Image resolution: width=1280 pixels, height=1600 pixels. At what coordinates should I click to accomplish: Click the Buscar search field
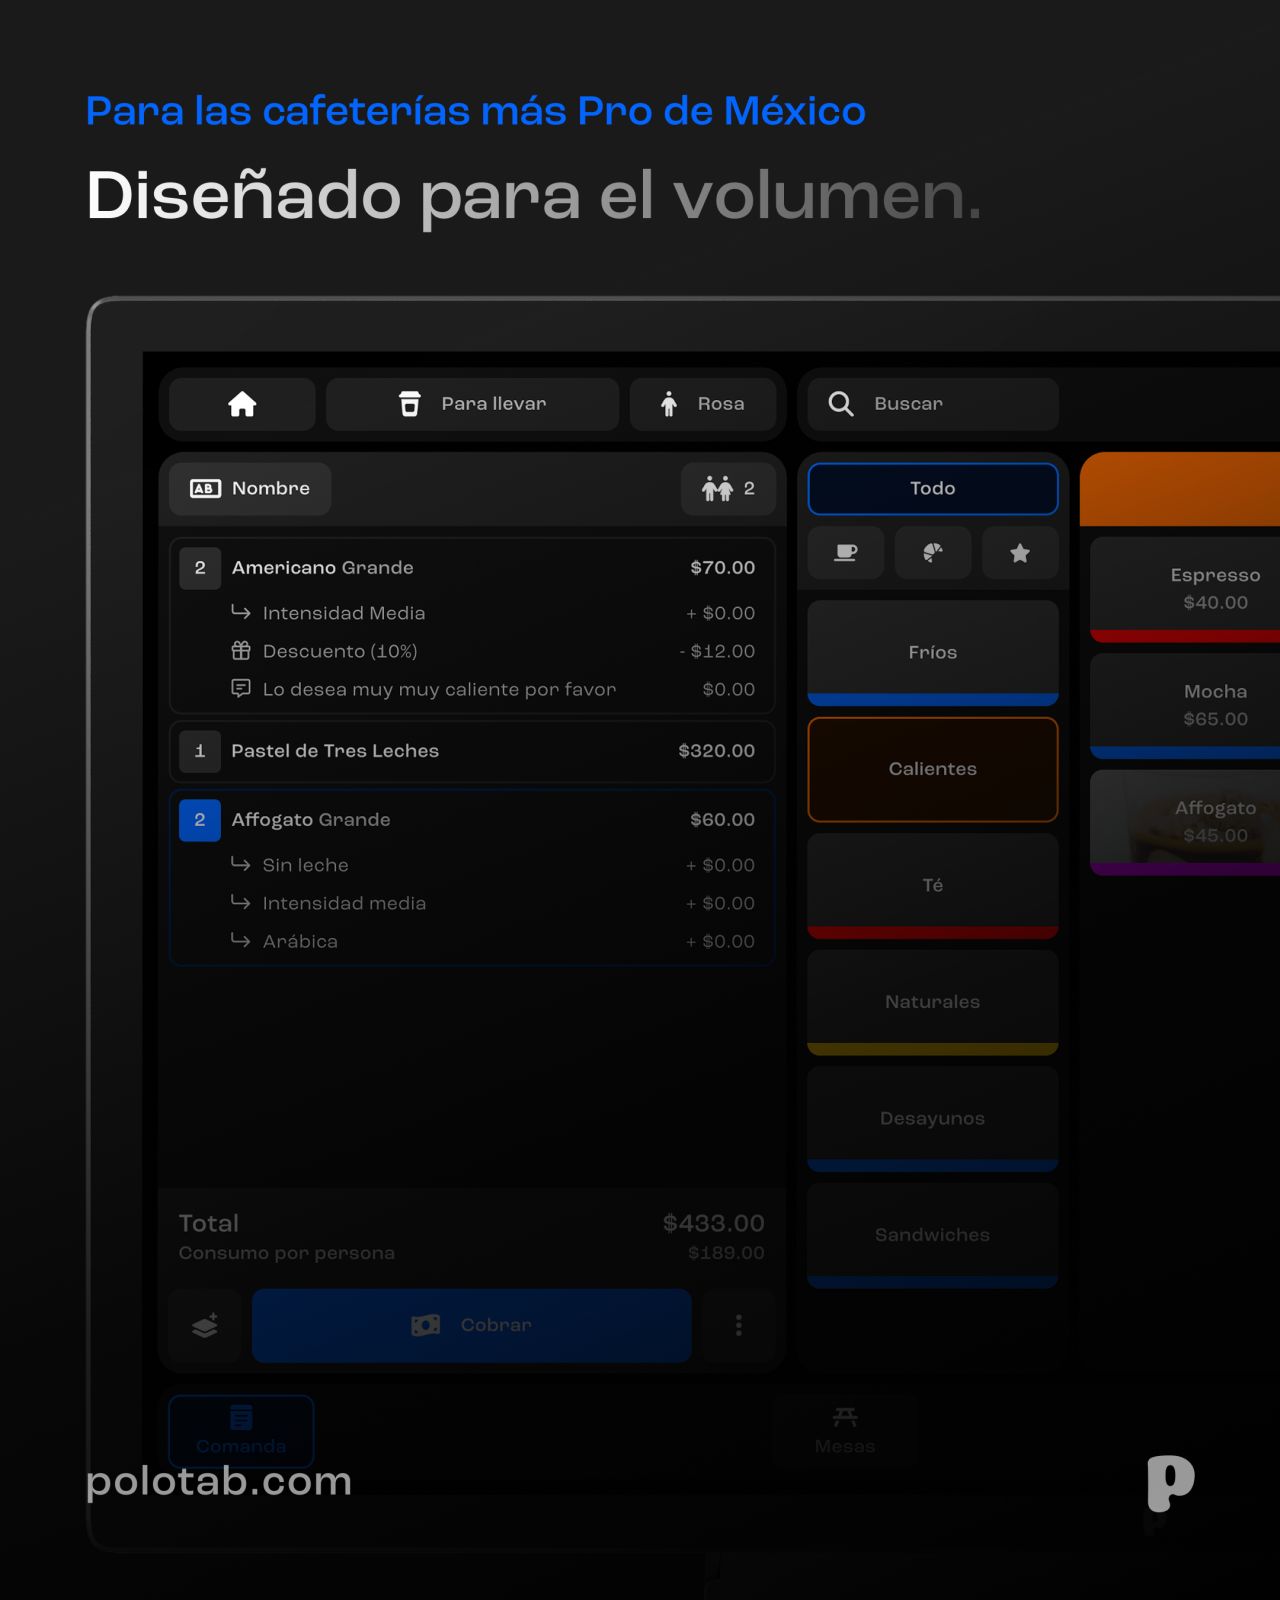coord(933,404)
